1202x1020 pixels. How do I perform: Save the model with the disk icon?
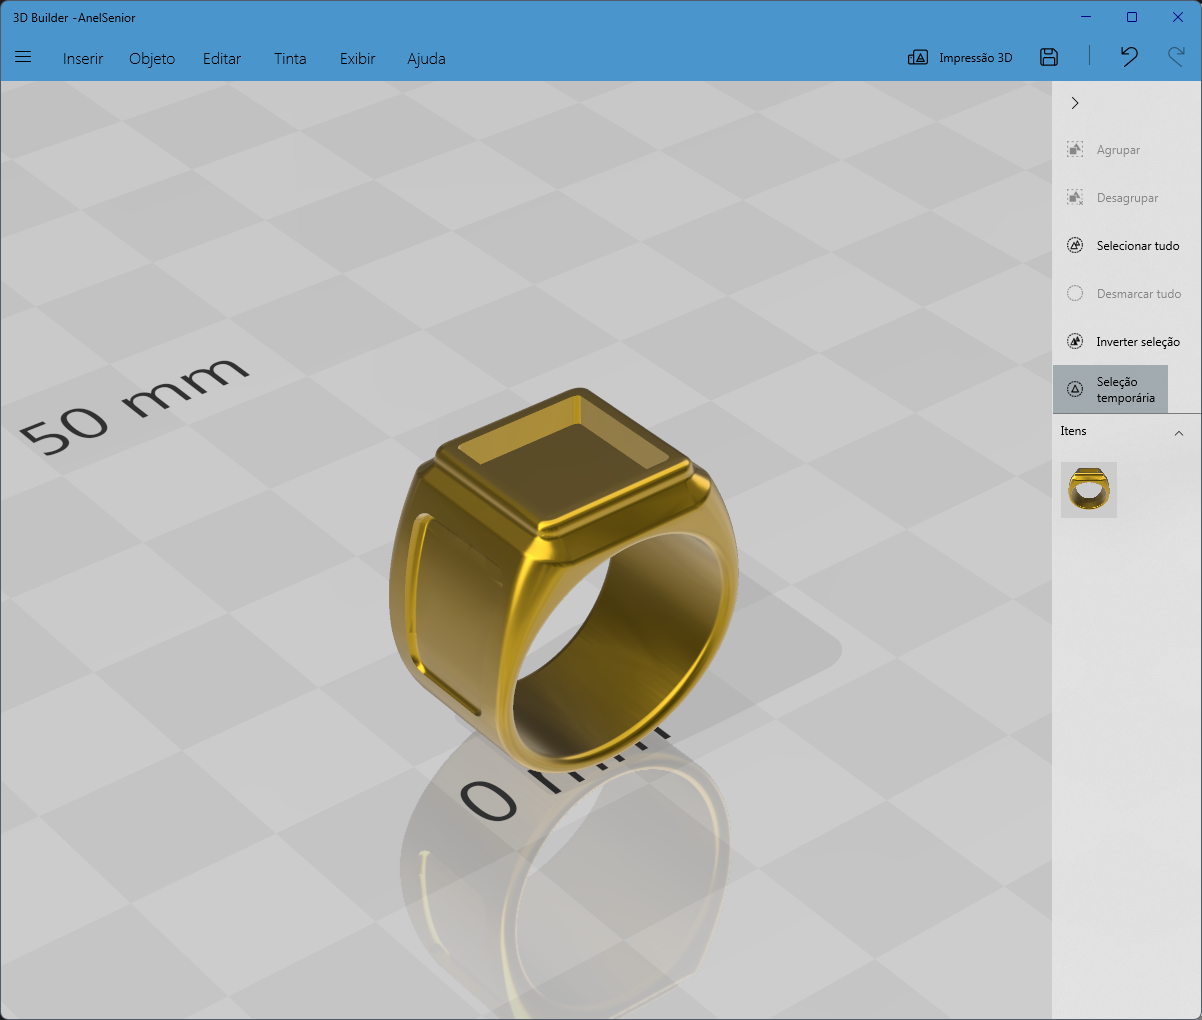(x=1049, y=57)
